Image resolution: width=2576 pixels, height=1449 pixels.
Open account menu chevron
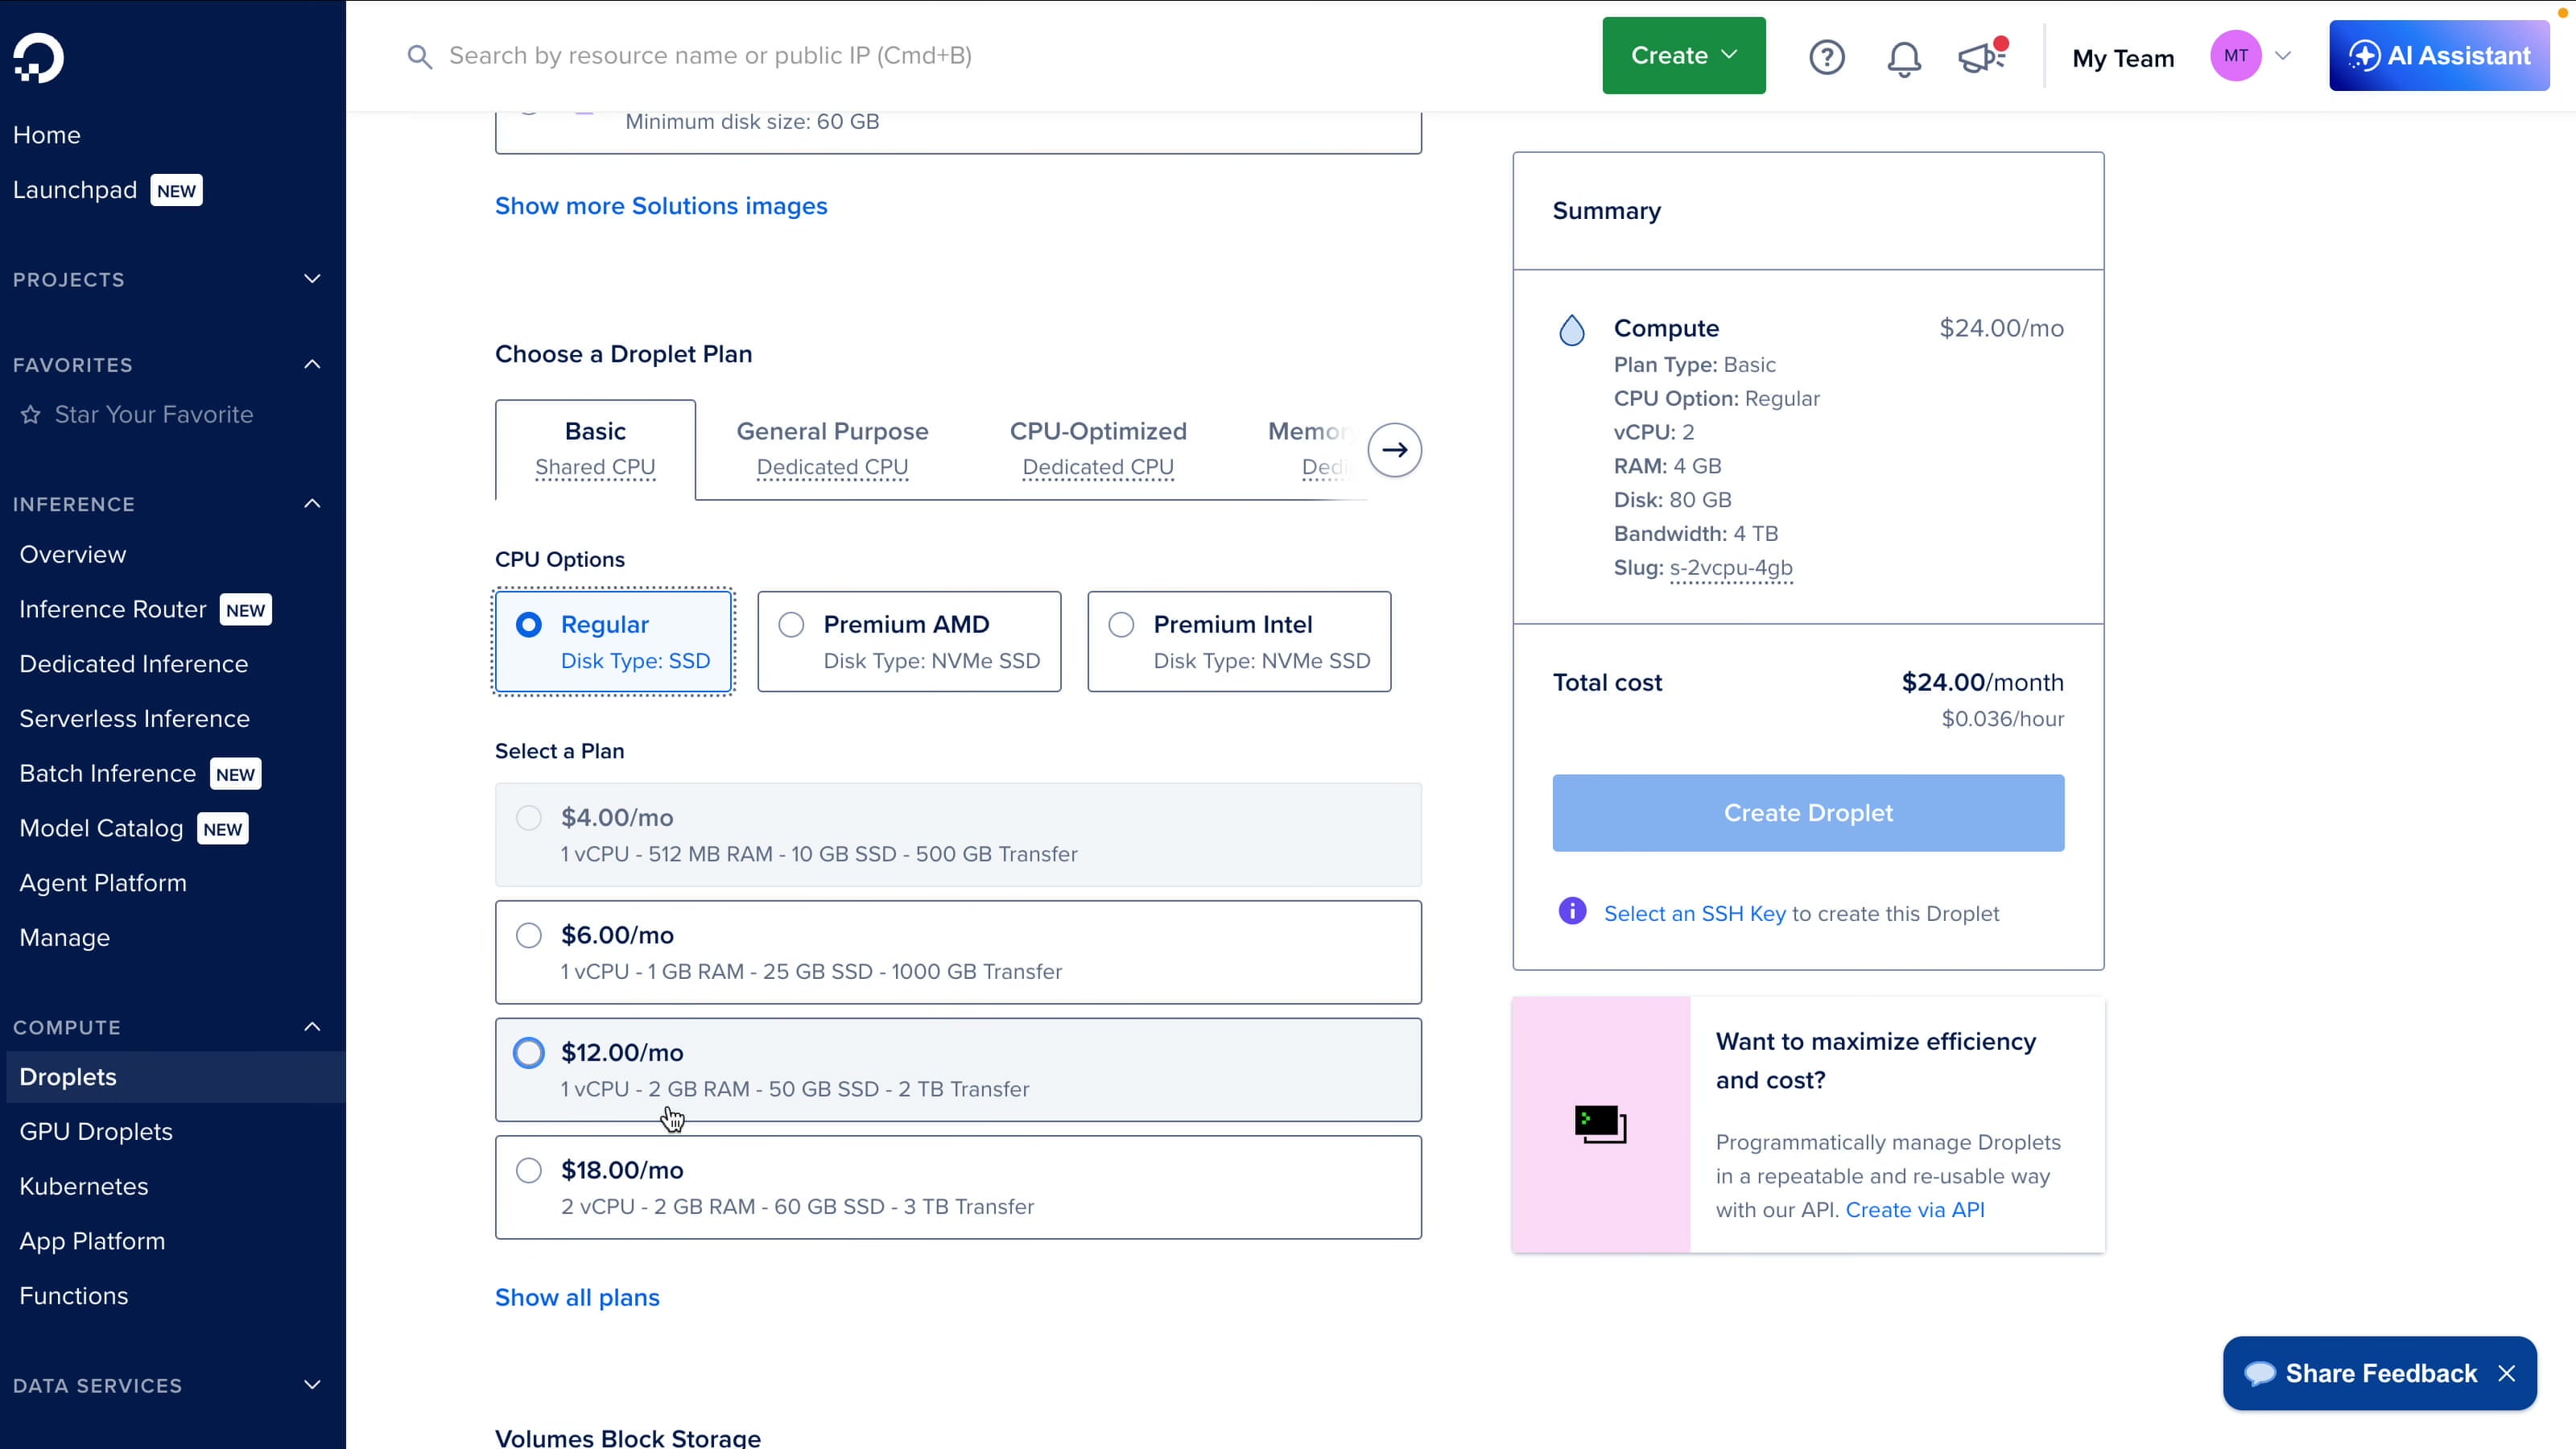(2283, 56)
